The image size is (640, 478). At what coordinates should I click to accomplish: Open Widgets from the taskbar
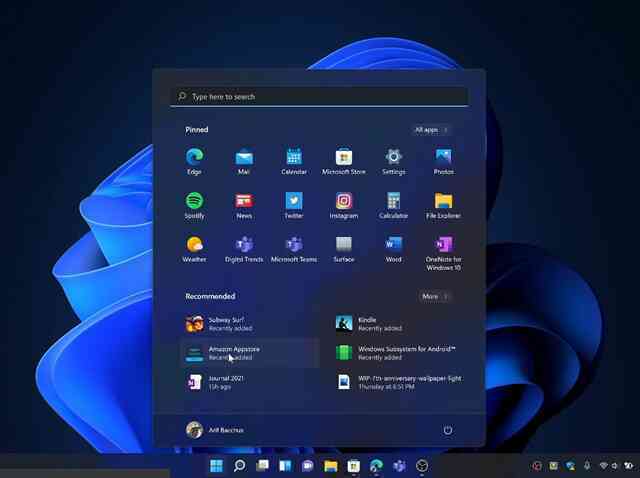pyautogui.click(x=285, y=466)
